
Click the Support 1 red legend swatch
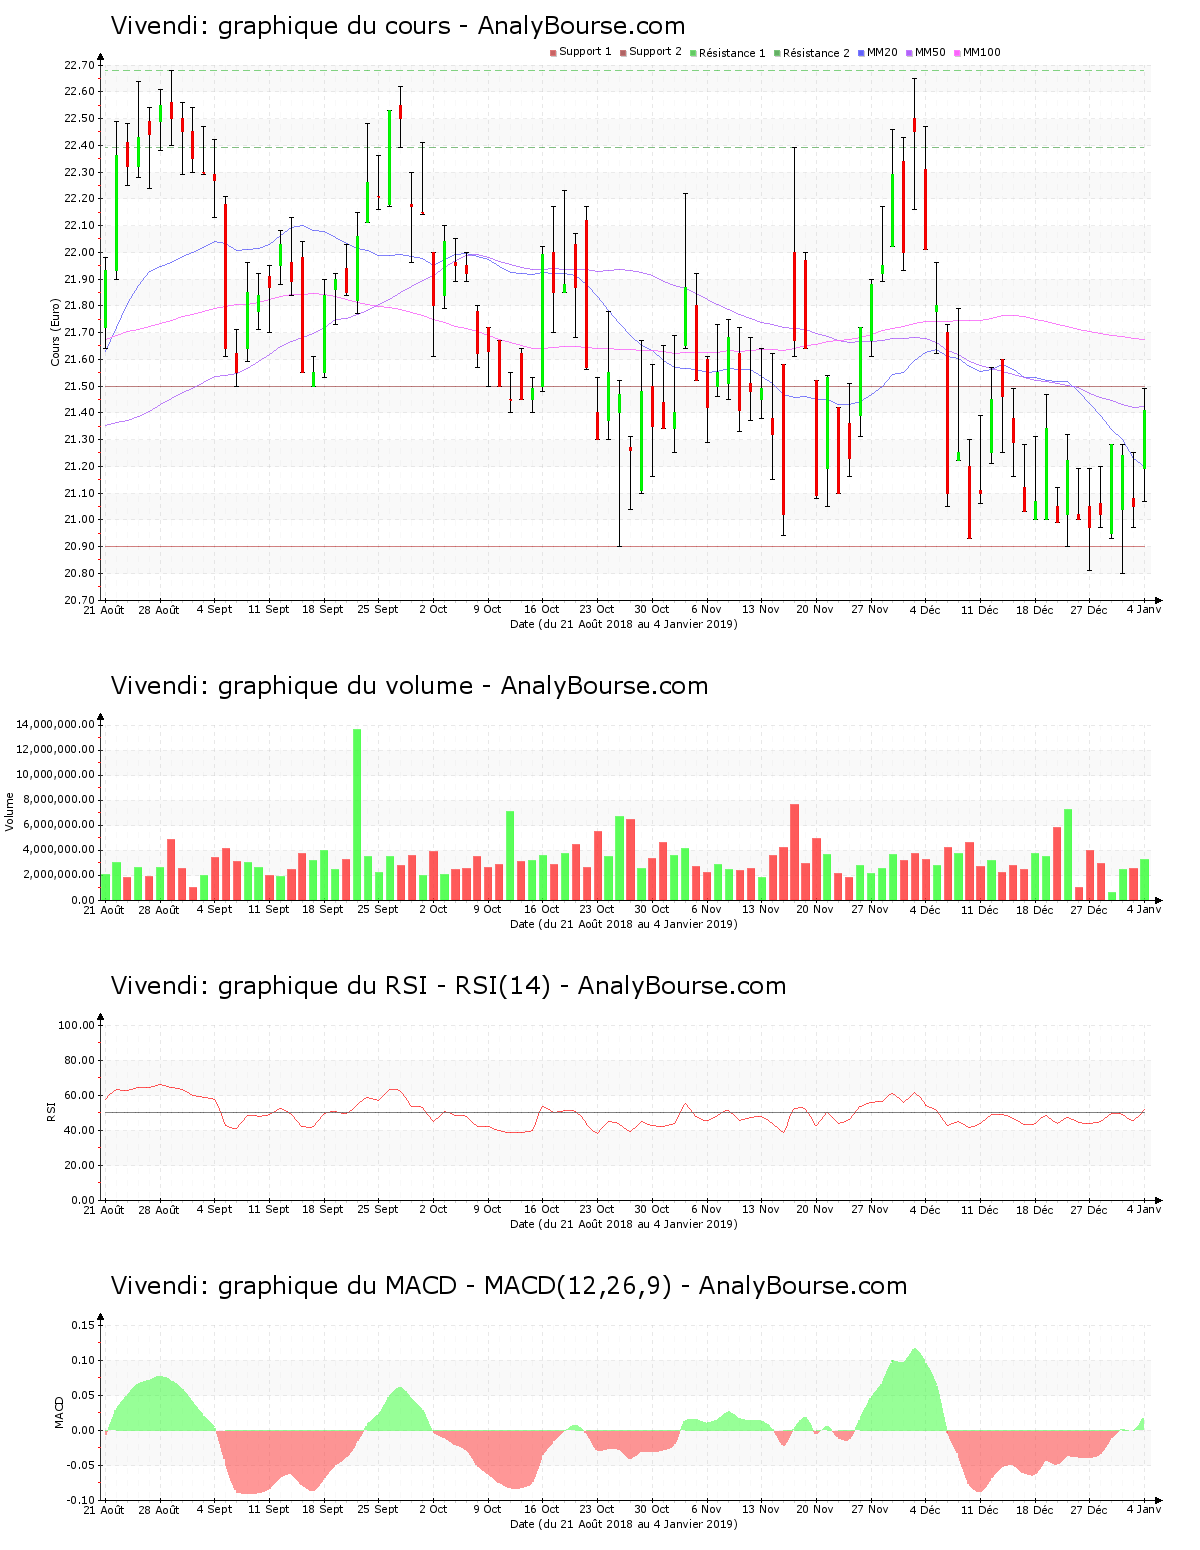[553, 53]
